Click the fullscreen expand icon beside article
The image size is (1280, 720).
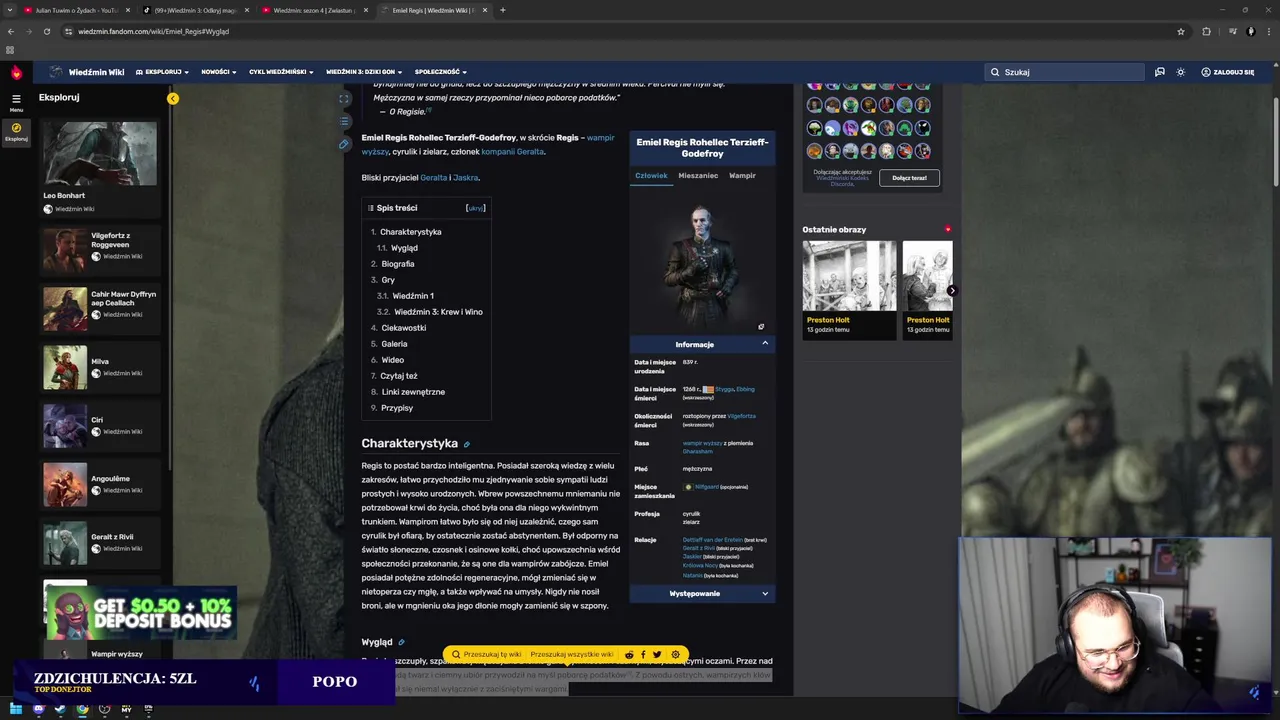344,98
